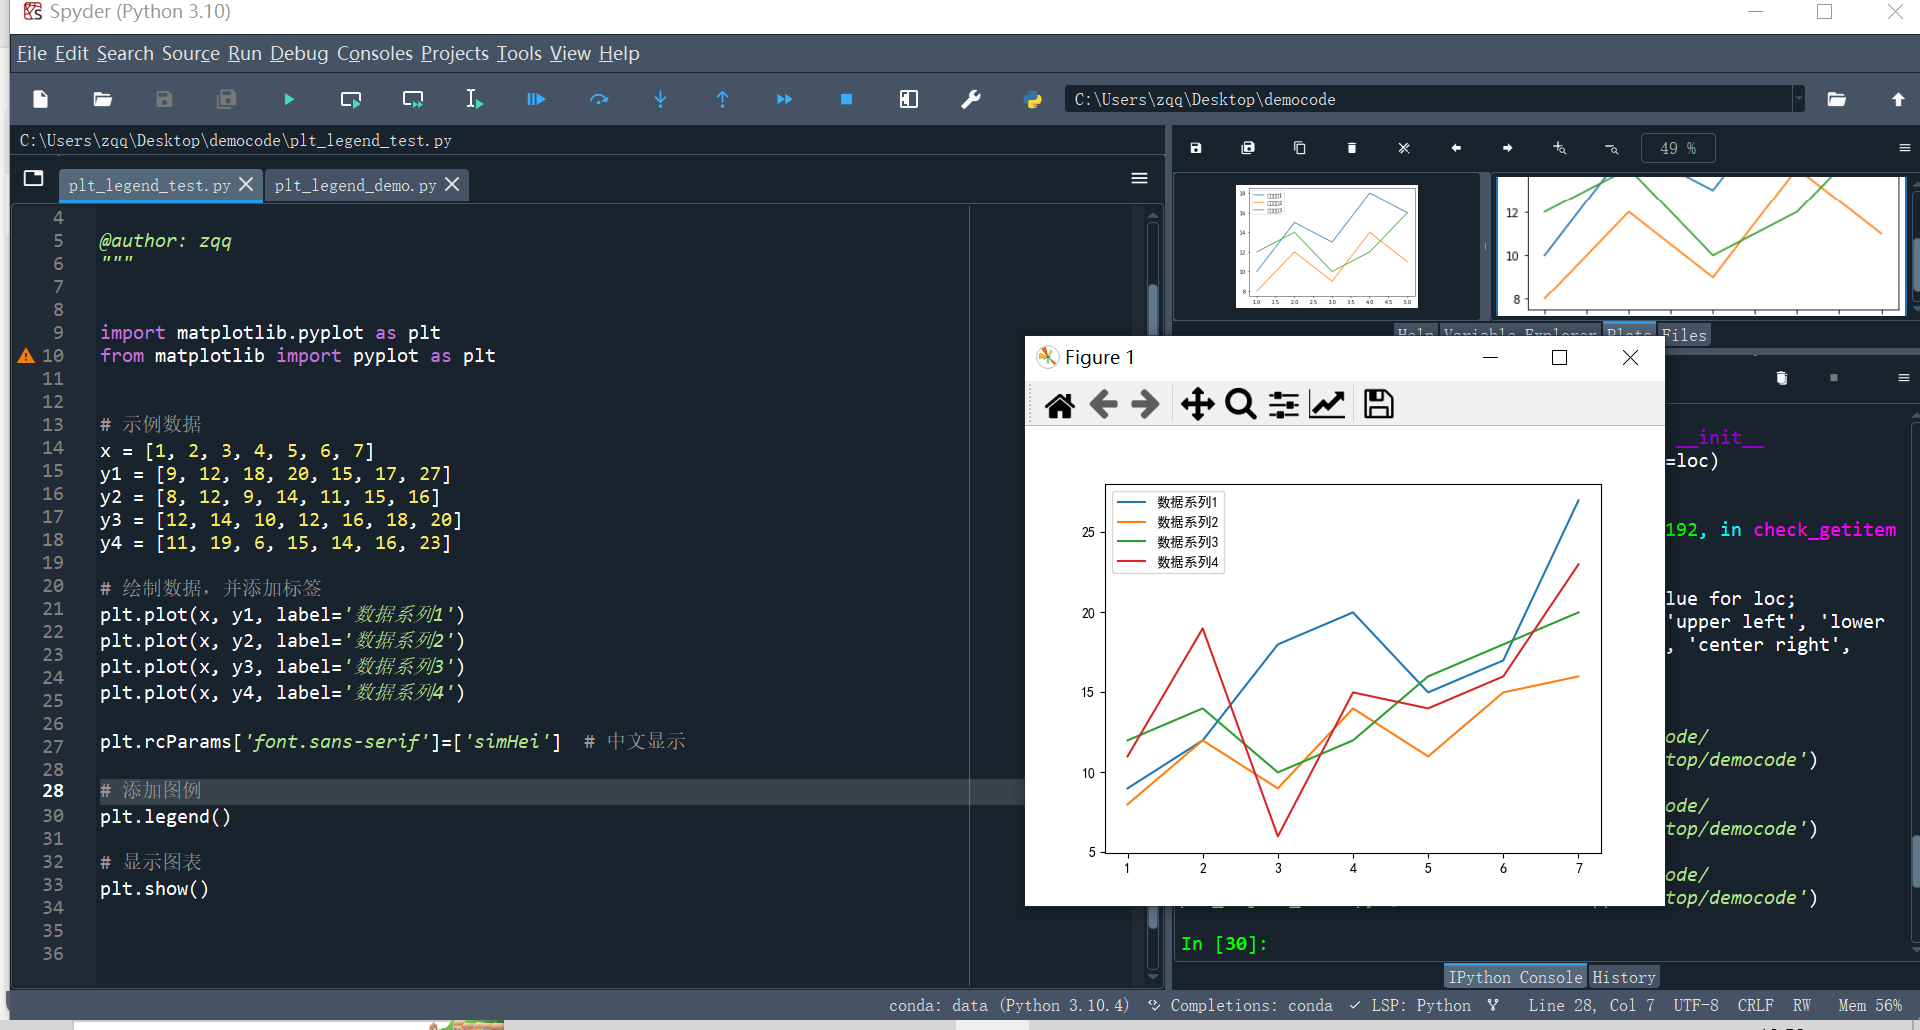Copy plot to clipboard icon

point(1300,148)
